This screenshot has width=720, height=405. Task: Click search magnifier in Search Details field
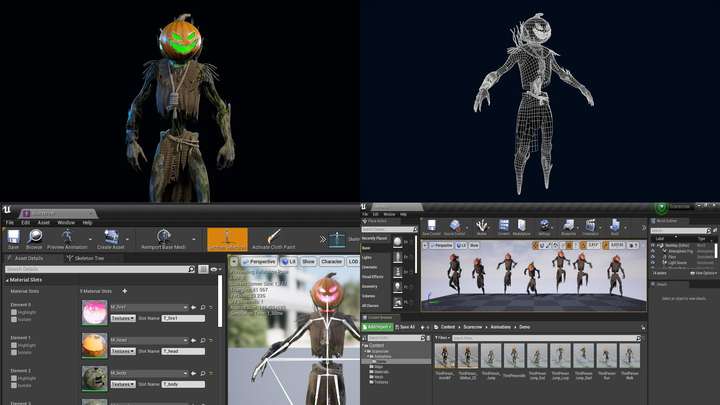[x=191, y=269]
